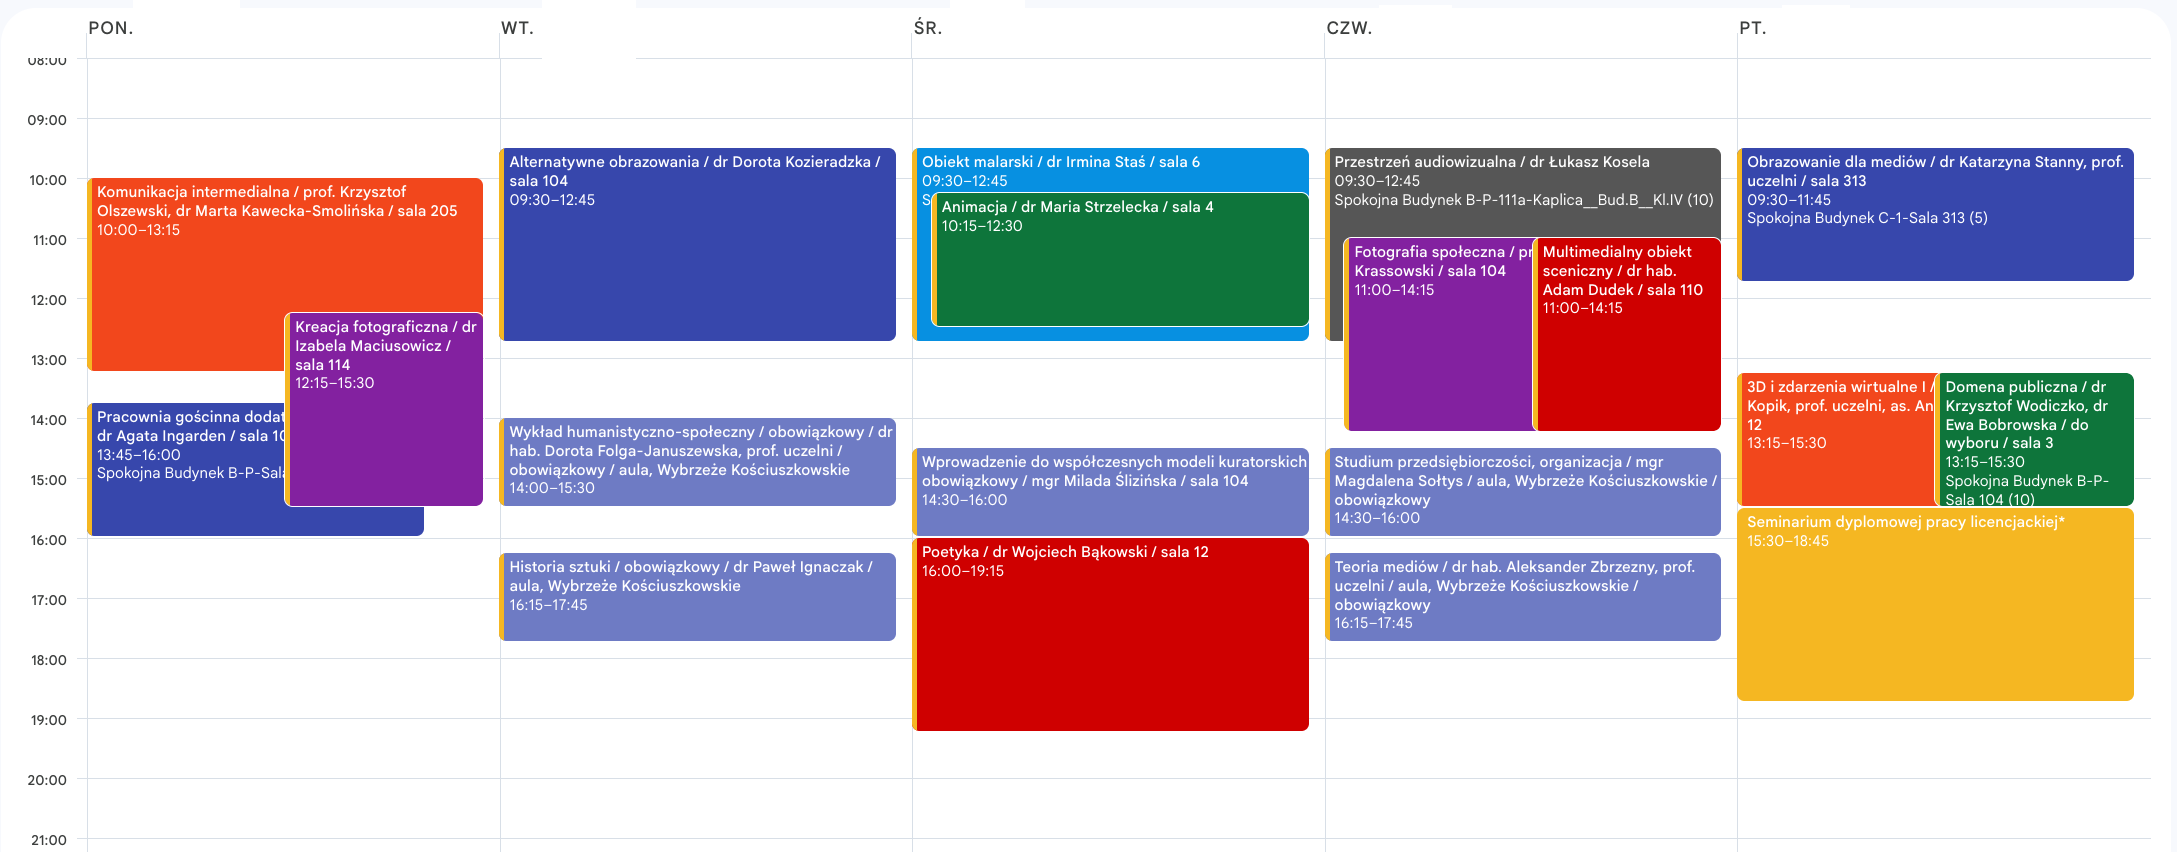This screenshot has width=2177, height=852.
Task: Select the red Poetyka event
Action: [1110, 635]
